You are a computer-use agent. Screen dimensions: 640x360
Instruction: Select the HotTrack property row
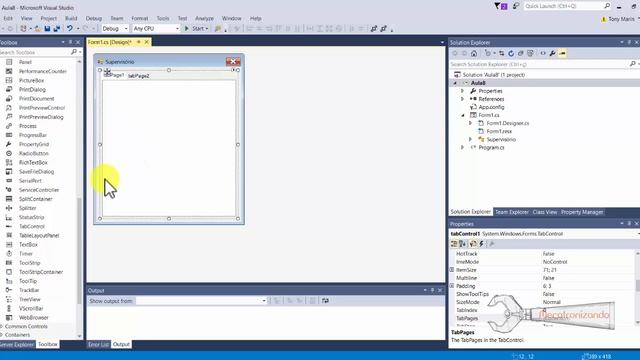tap(543, 253)
